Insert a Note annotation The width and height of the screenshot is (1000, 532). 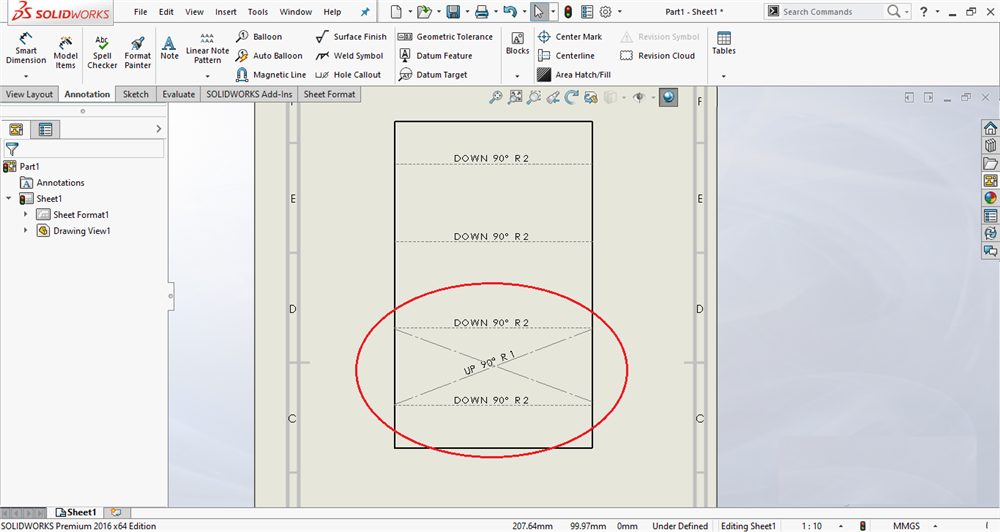[x=170, y=48]
